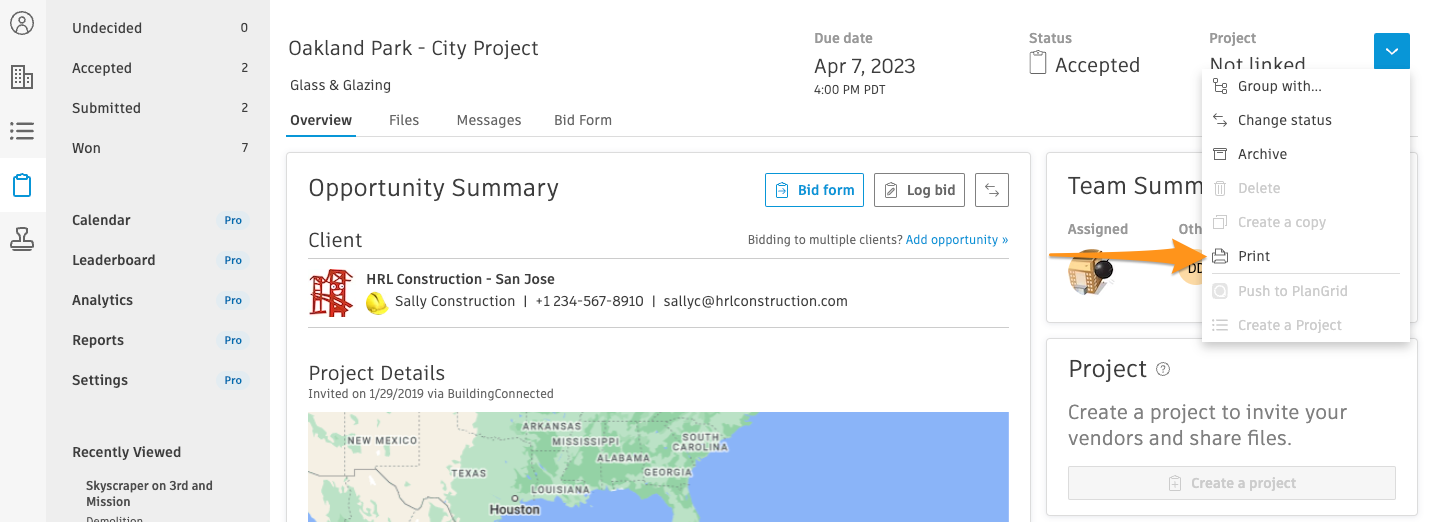
Task: Click the assigned team member avatar
Action: pos(1090,272)
